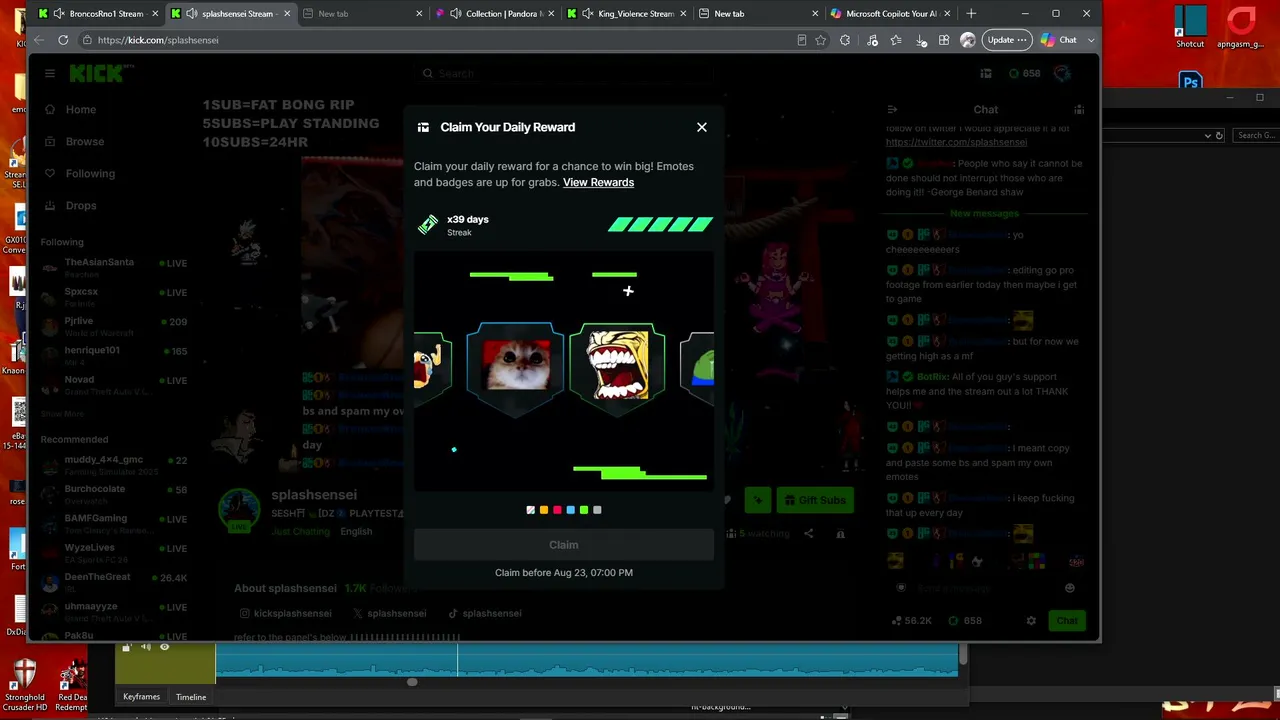
Task: Mute the Shotcut timeline track speaker icon
Action: [x=146, y=648]
